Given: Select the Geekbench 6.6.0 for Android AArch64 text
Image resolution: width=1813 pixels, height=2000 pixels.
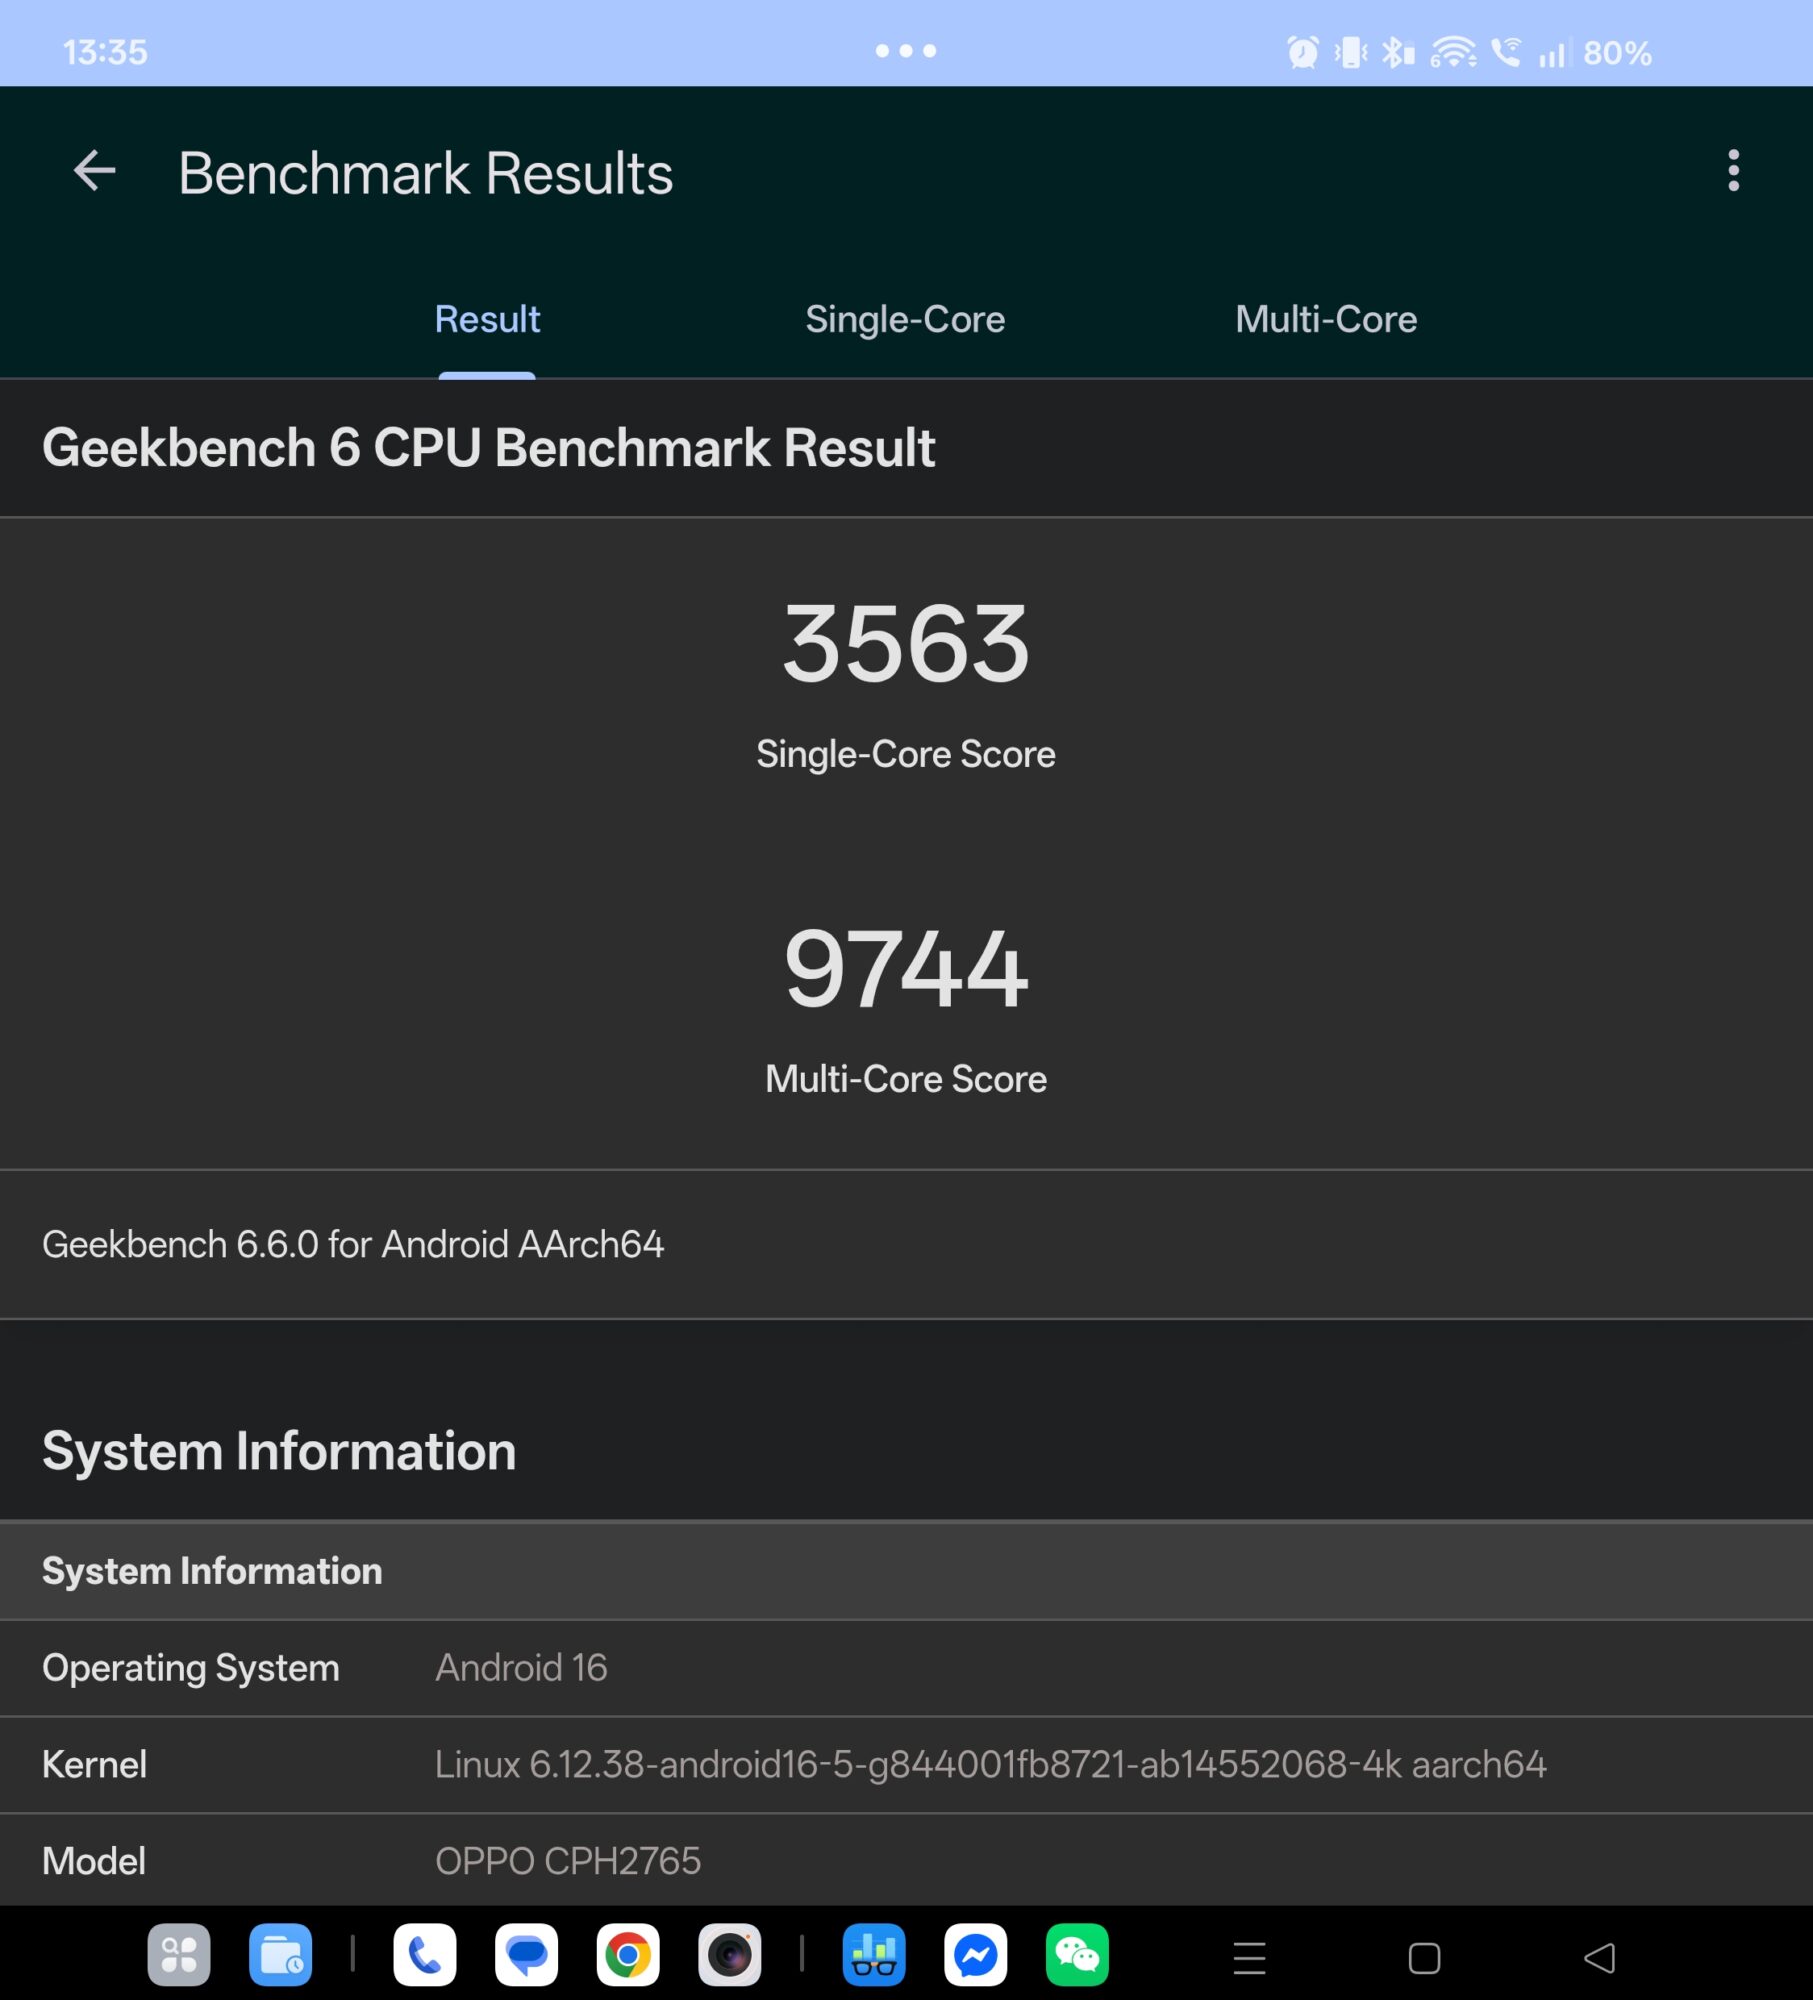Looking at the screenshot, I should 352,1244.
